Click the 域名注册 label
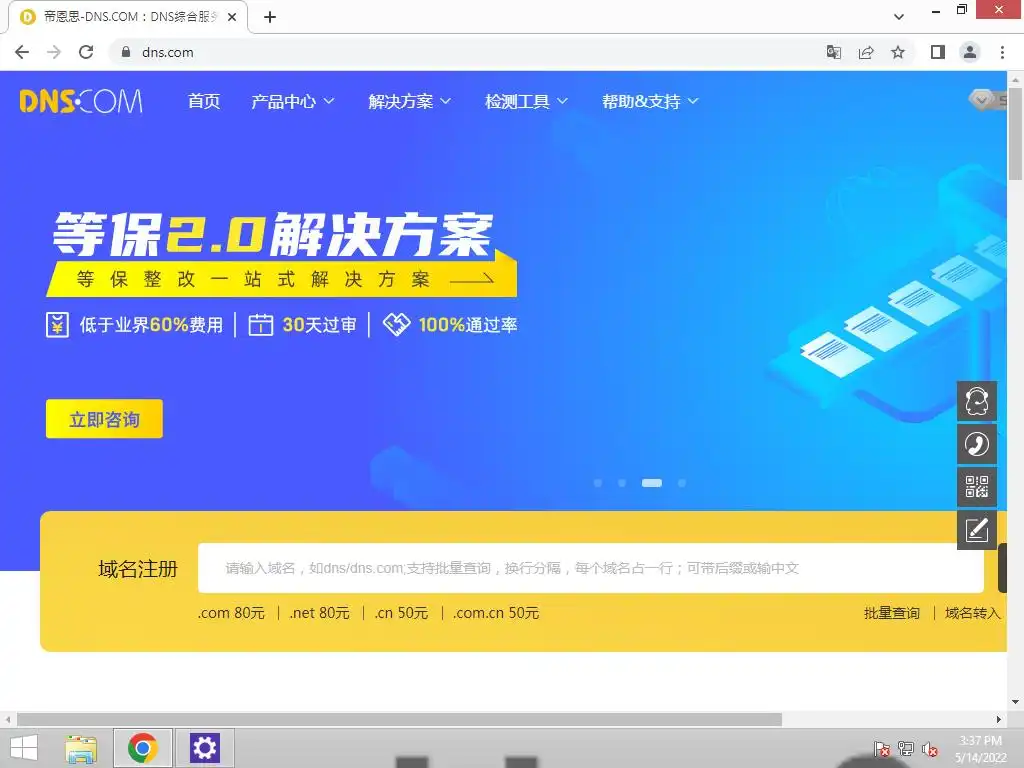 coord(138,568)
